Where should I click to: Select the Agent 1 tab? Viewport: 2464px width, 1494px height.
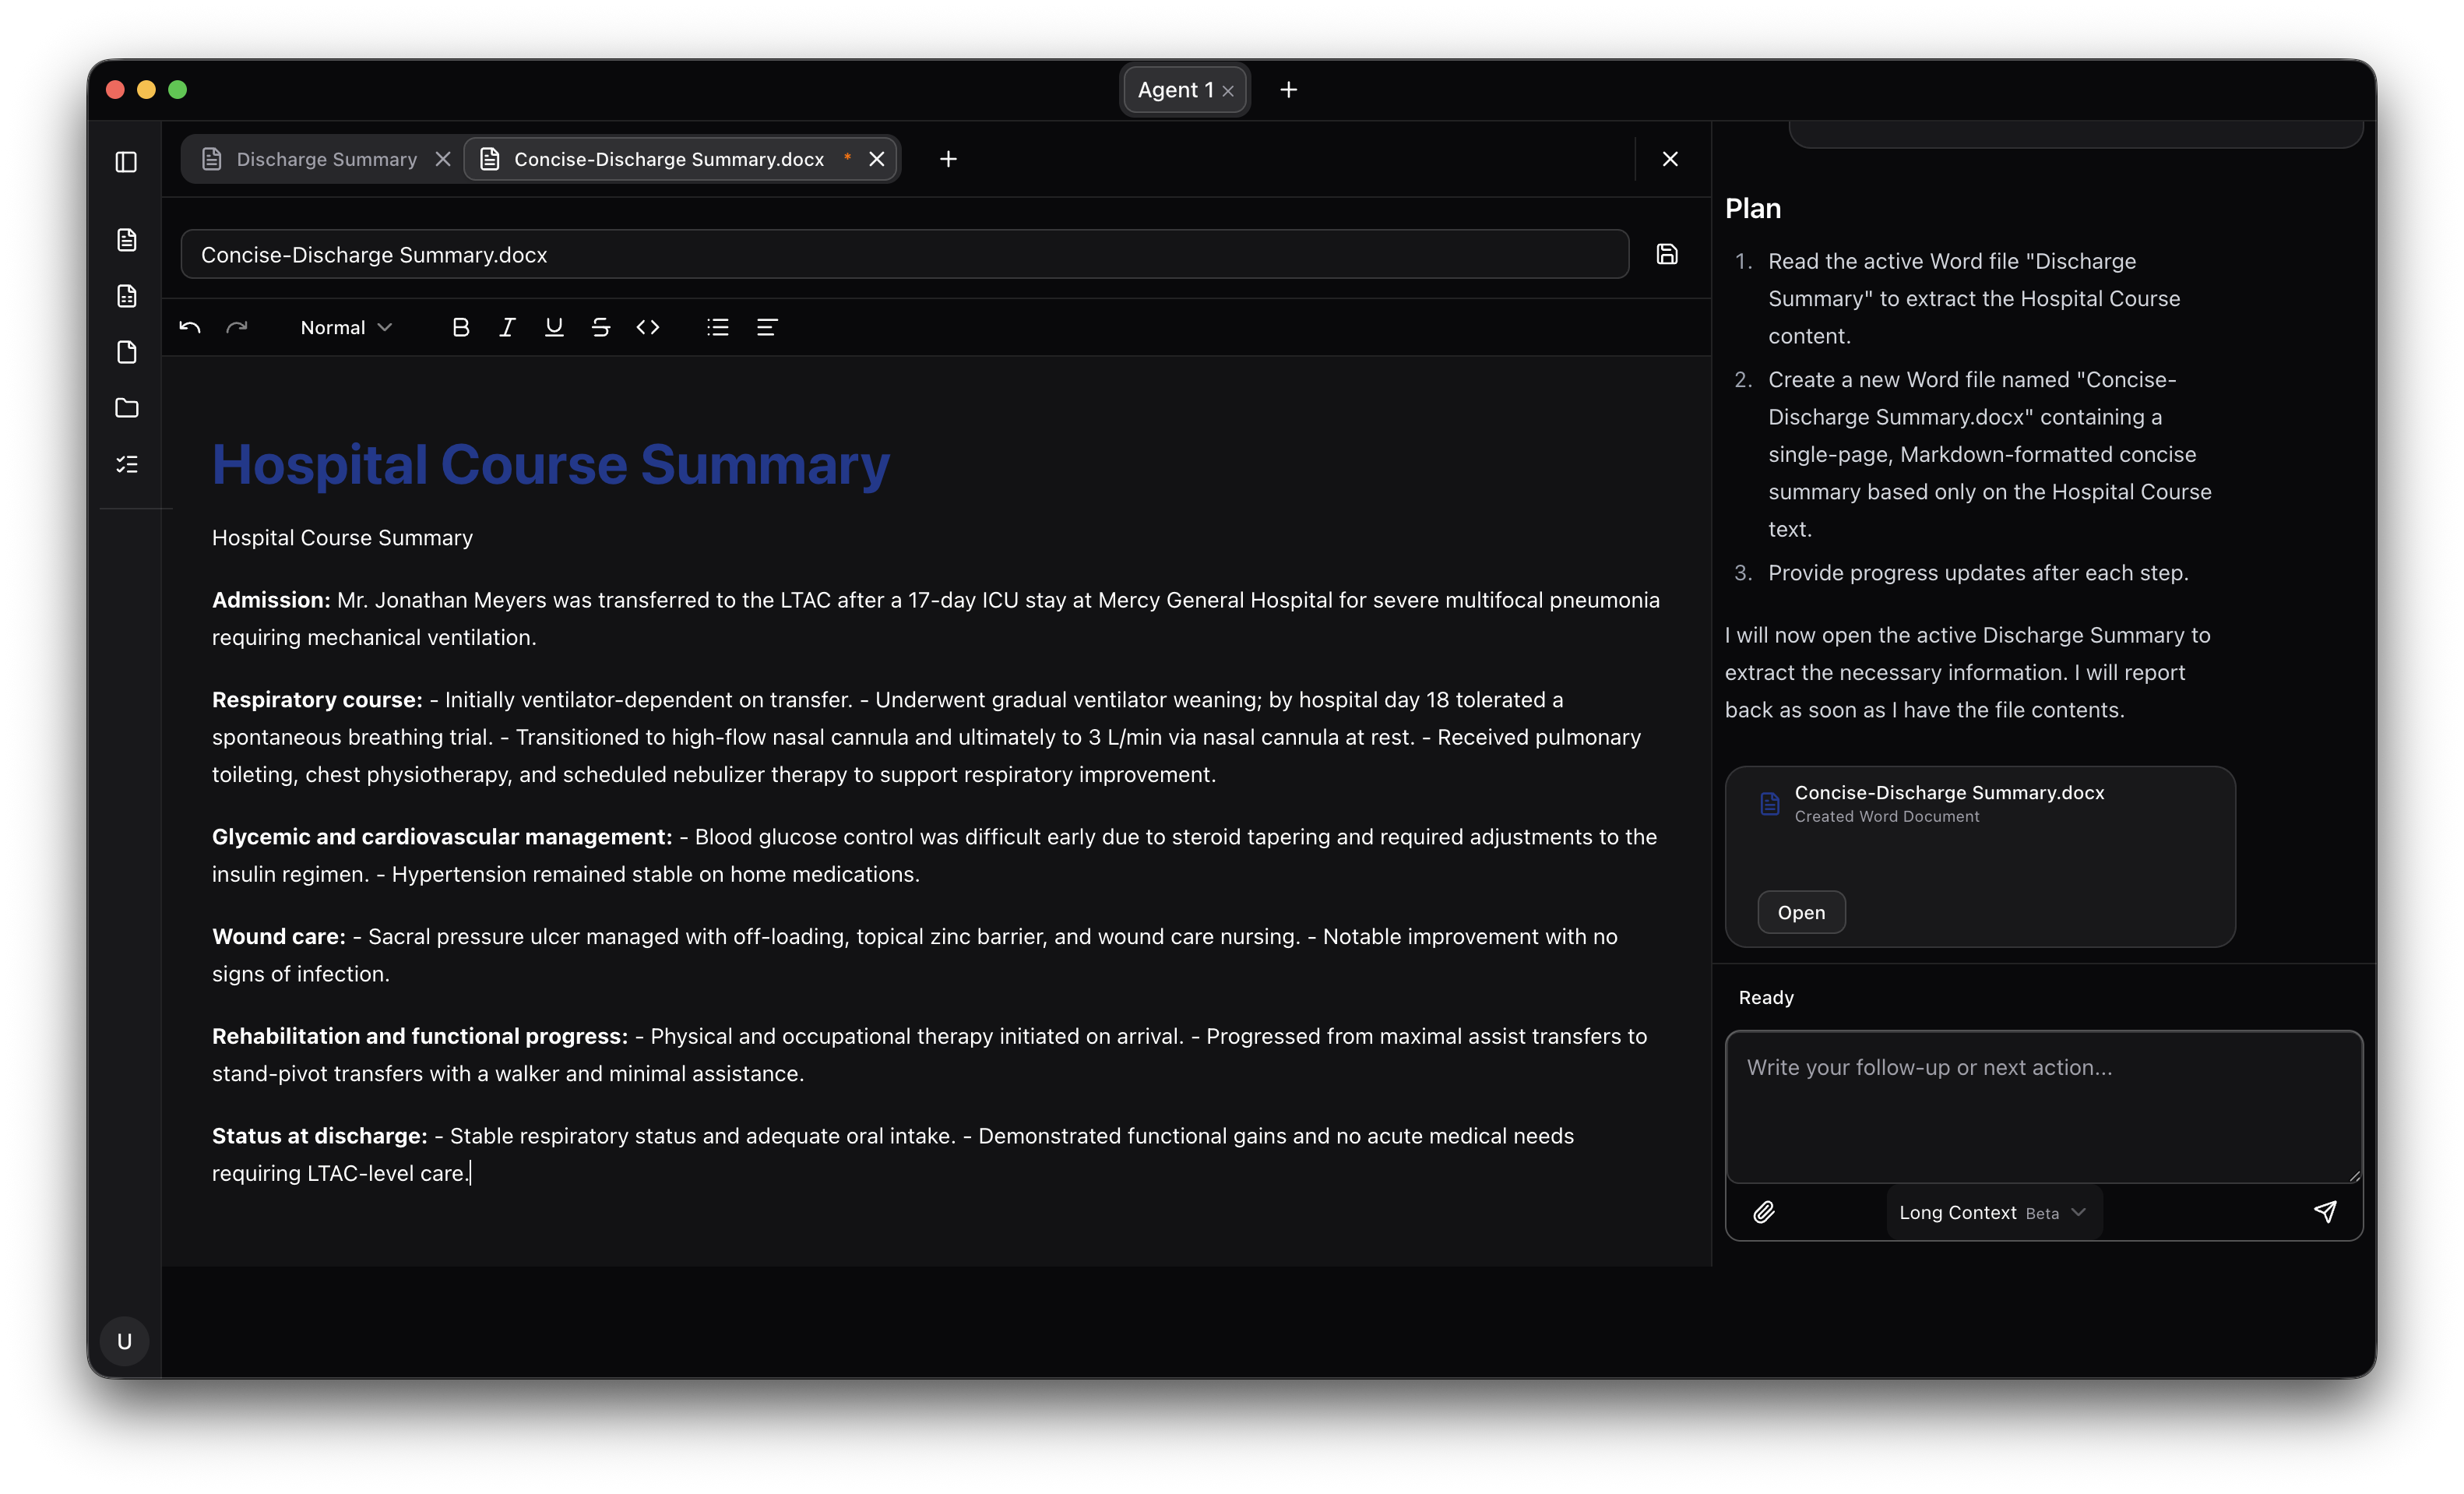[1177, 89]
